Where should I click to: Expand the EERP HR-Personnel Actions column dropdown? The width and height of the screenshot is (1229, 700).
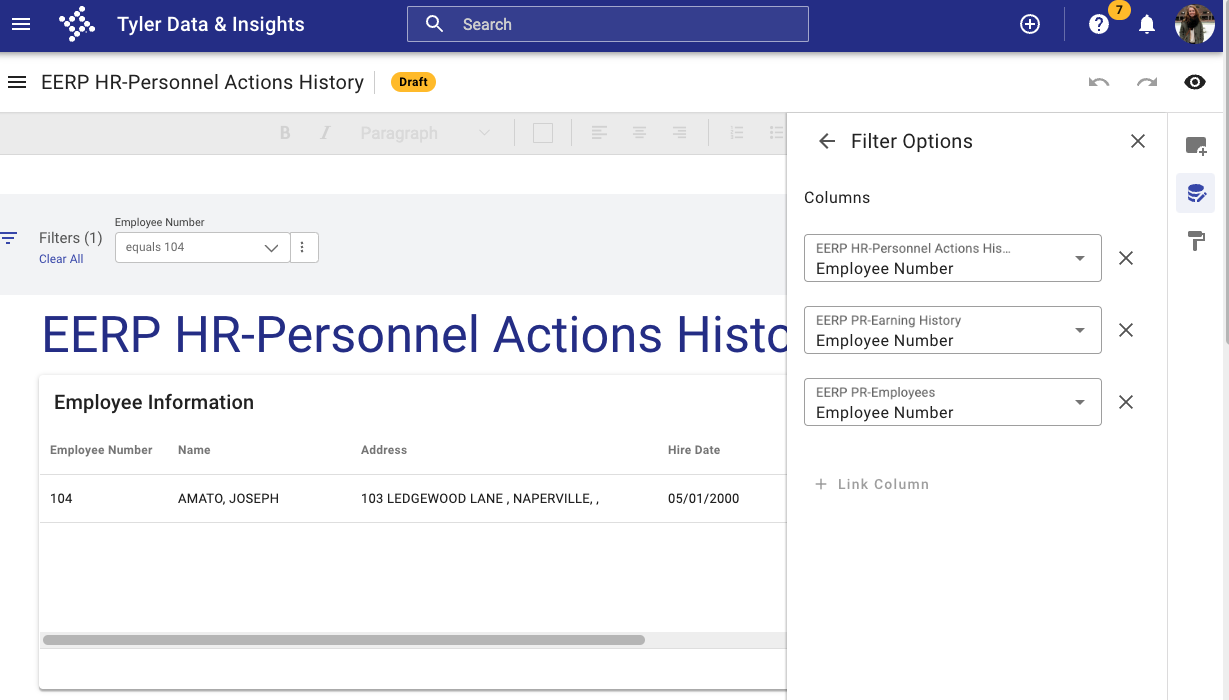coord(953,258)
